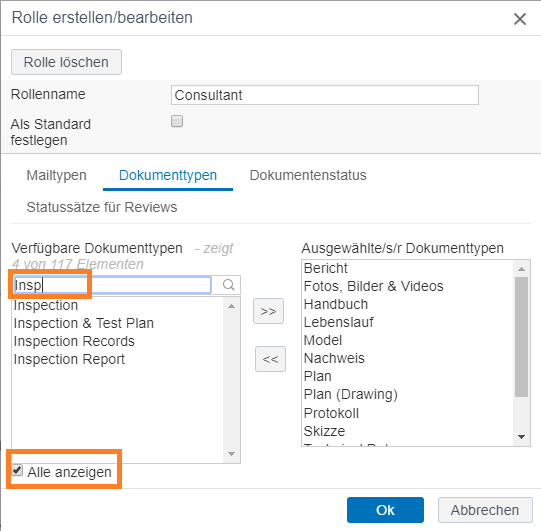Confirm with the Ok button
541x531 pixels.
point(385,510)
